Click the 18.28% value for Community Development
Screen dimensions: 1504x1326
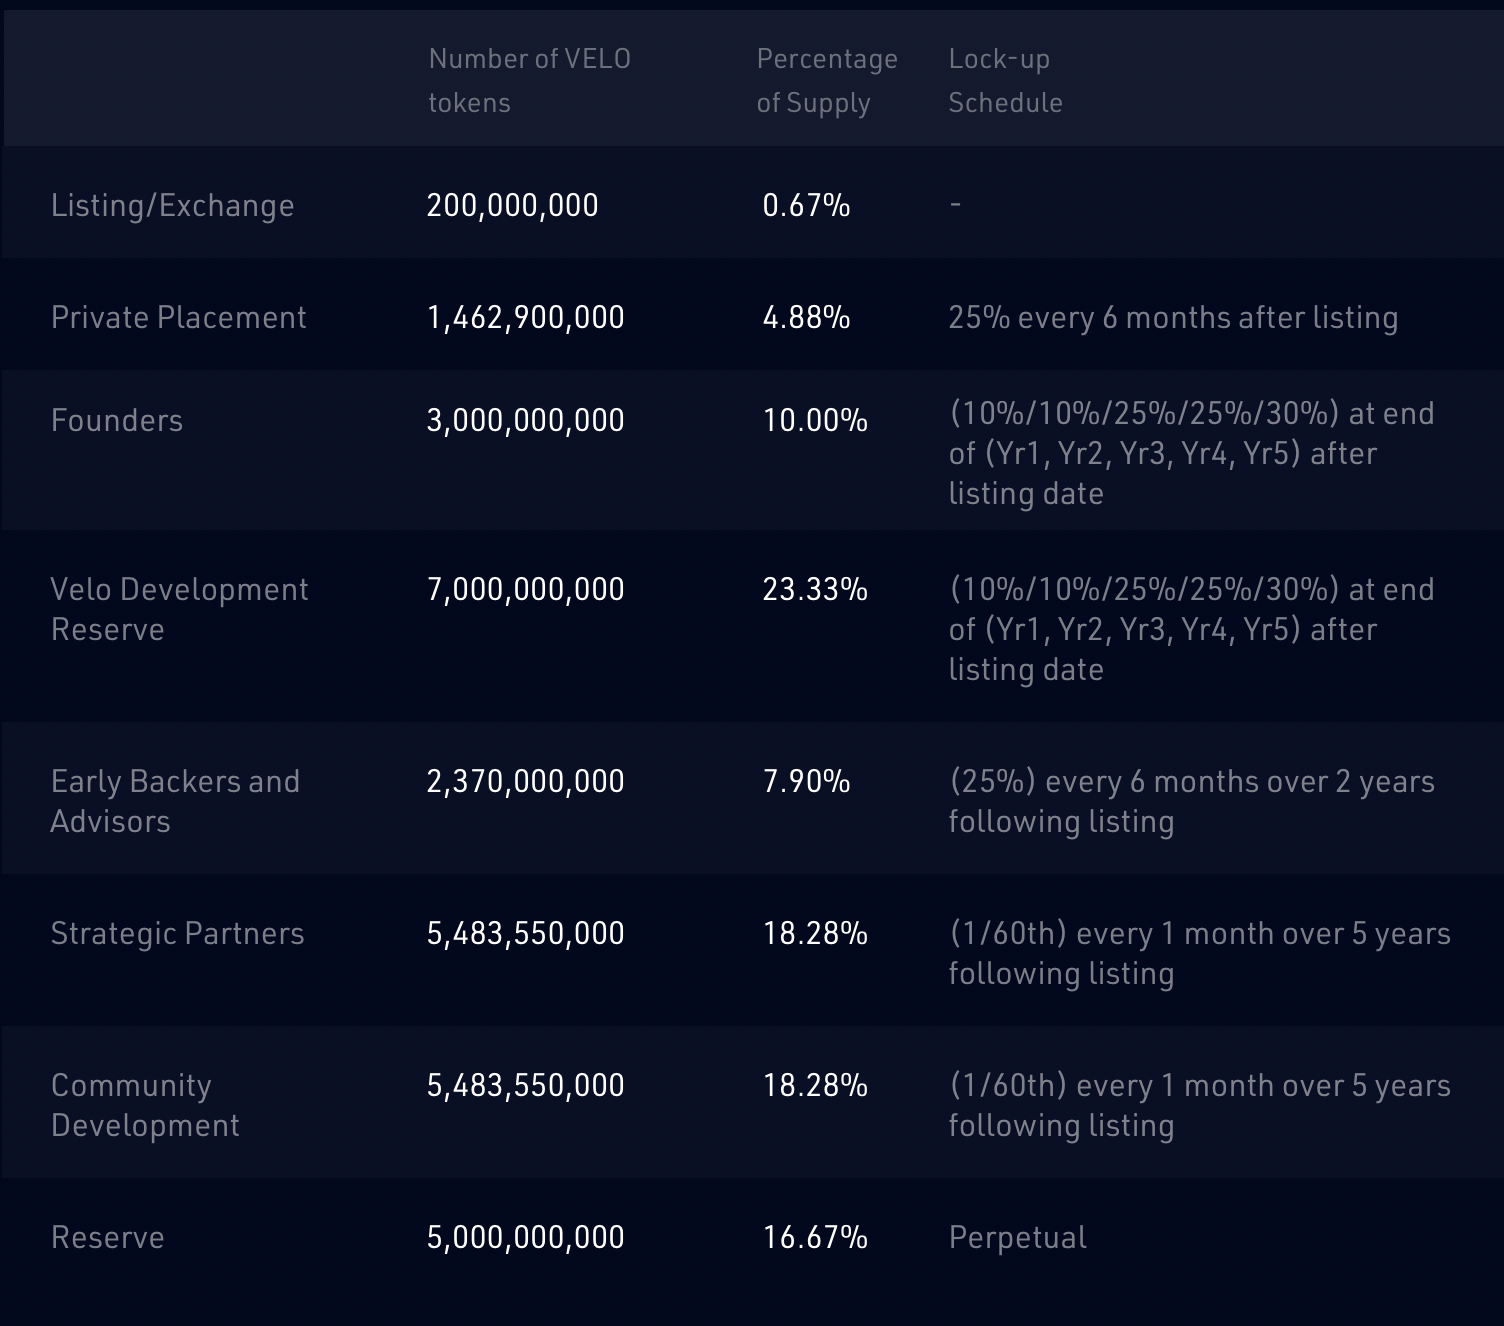pos(813,1085)
